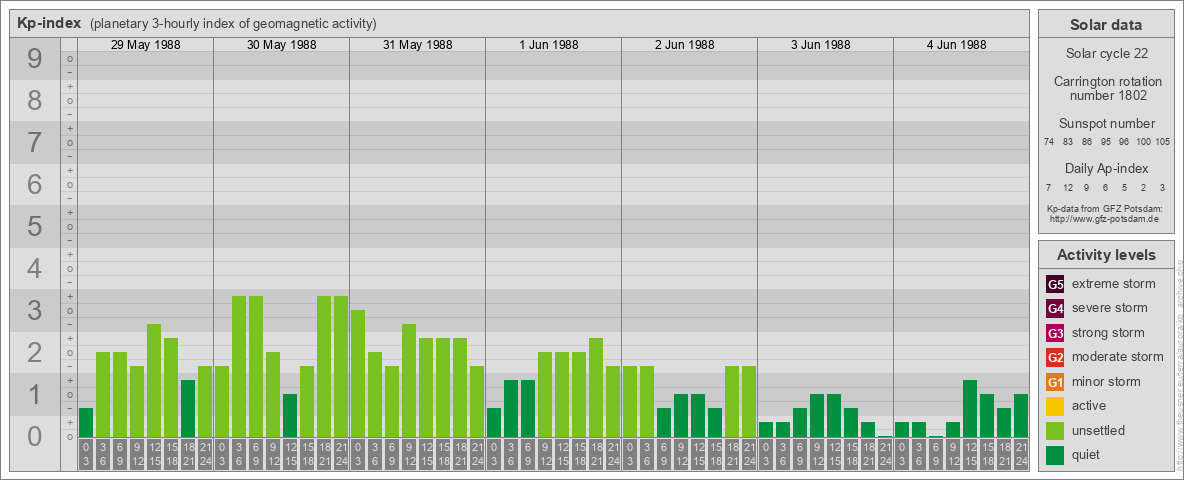Click the 4 Jun 12–15 hour bar
This screenshot has height=480, width=1184.
coord(970,409)
